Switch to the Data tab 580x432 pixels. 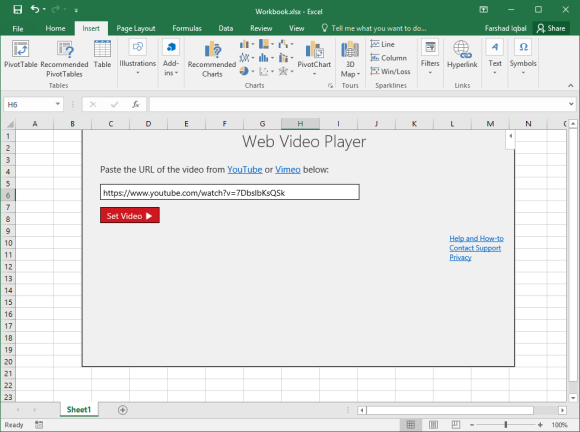[x=226, y=28]
